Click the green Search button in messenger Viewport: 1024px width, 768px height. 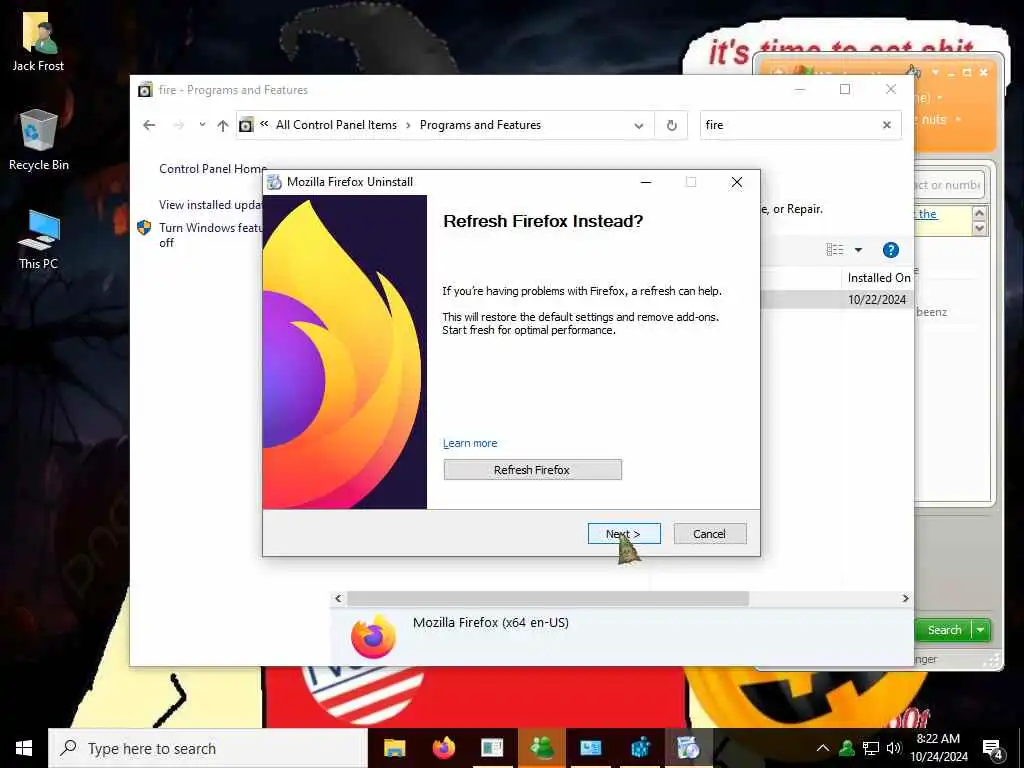click(x=944, y=630)
